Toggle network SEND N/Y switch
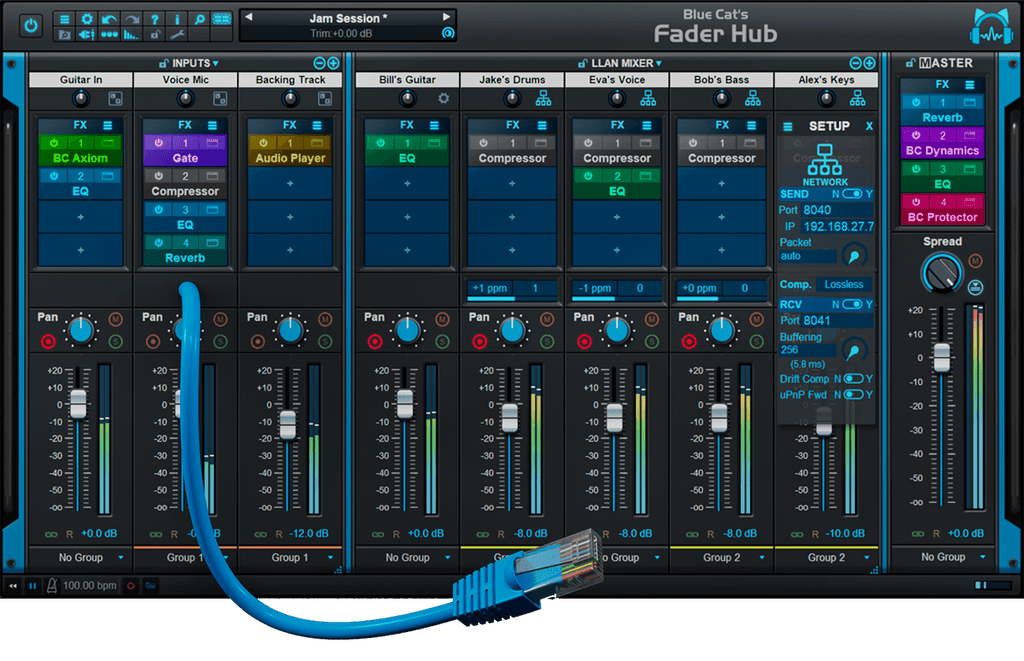 pyautogui.click(x=852, y=194)
